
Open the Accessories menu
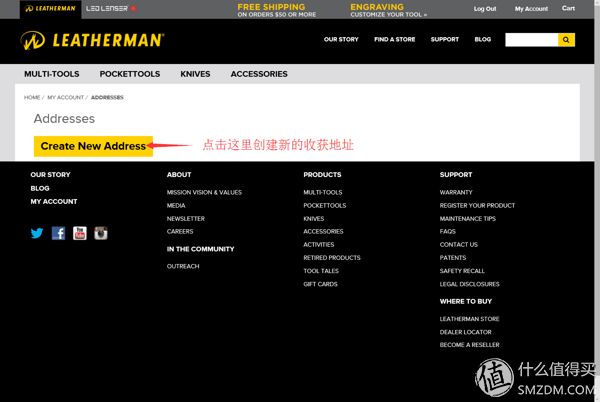click(x=259, y=74)
